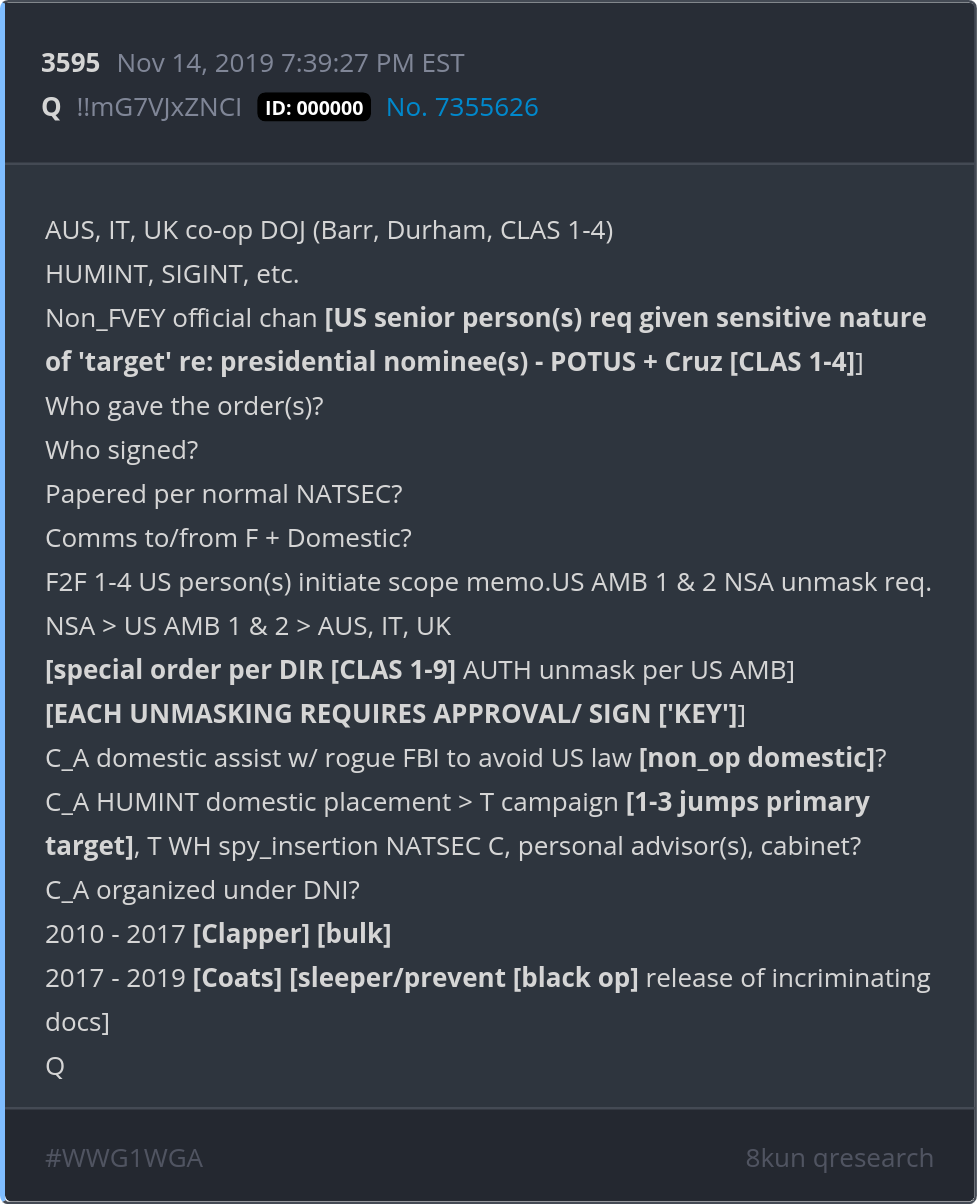Open the No. 7355626 post link
978x1204 pixels.
click(x=462, y=107)
